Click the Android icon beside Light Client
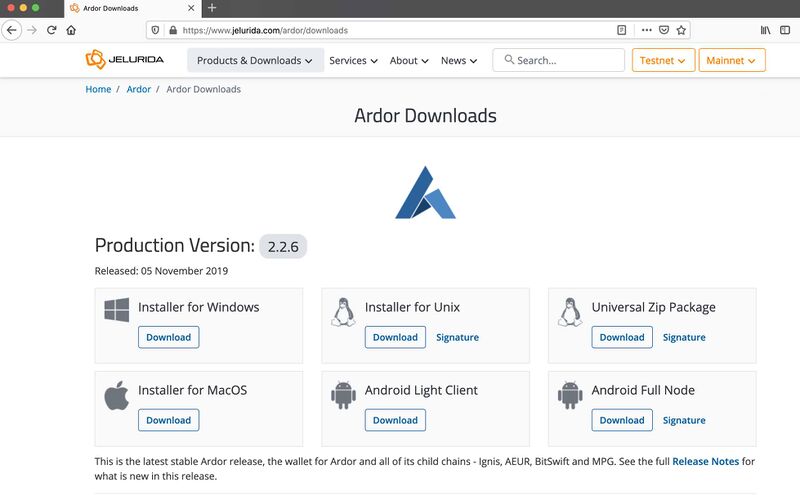 (x=343, y=395)
